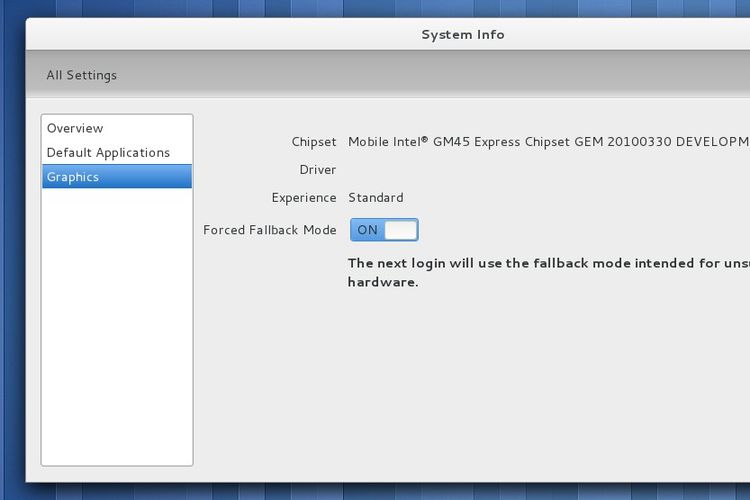Click the Standard experience value
The width and height of the screenshot is (750, 500).
point(376,198)
